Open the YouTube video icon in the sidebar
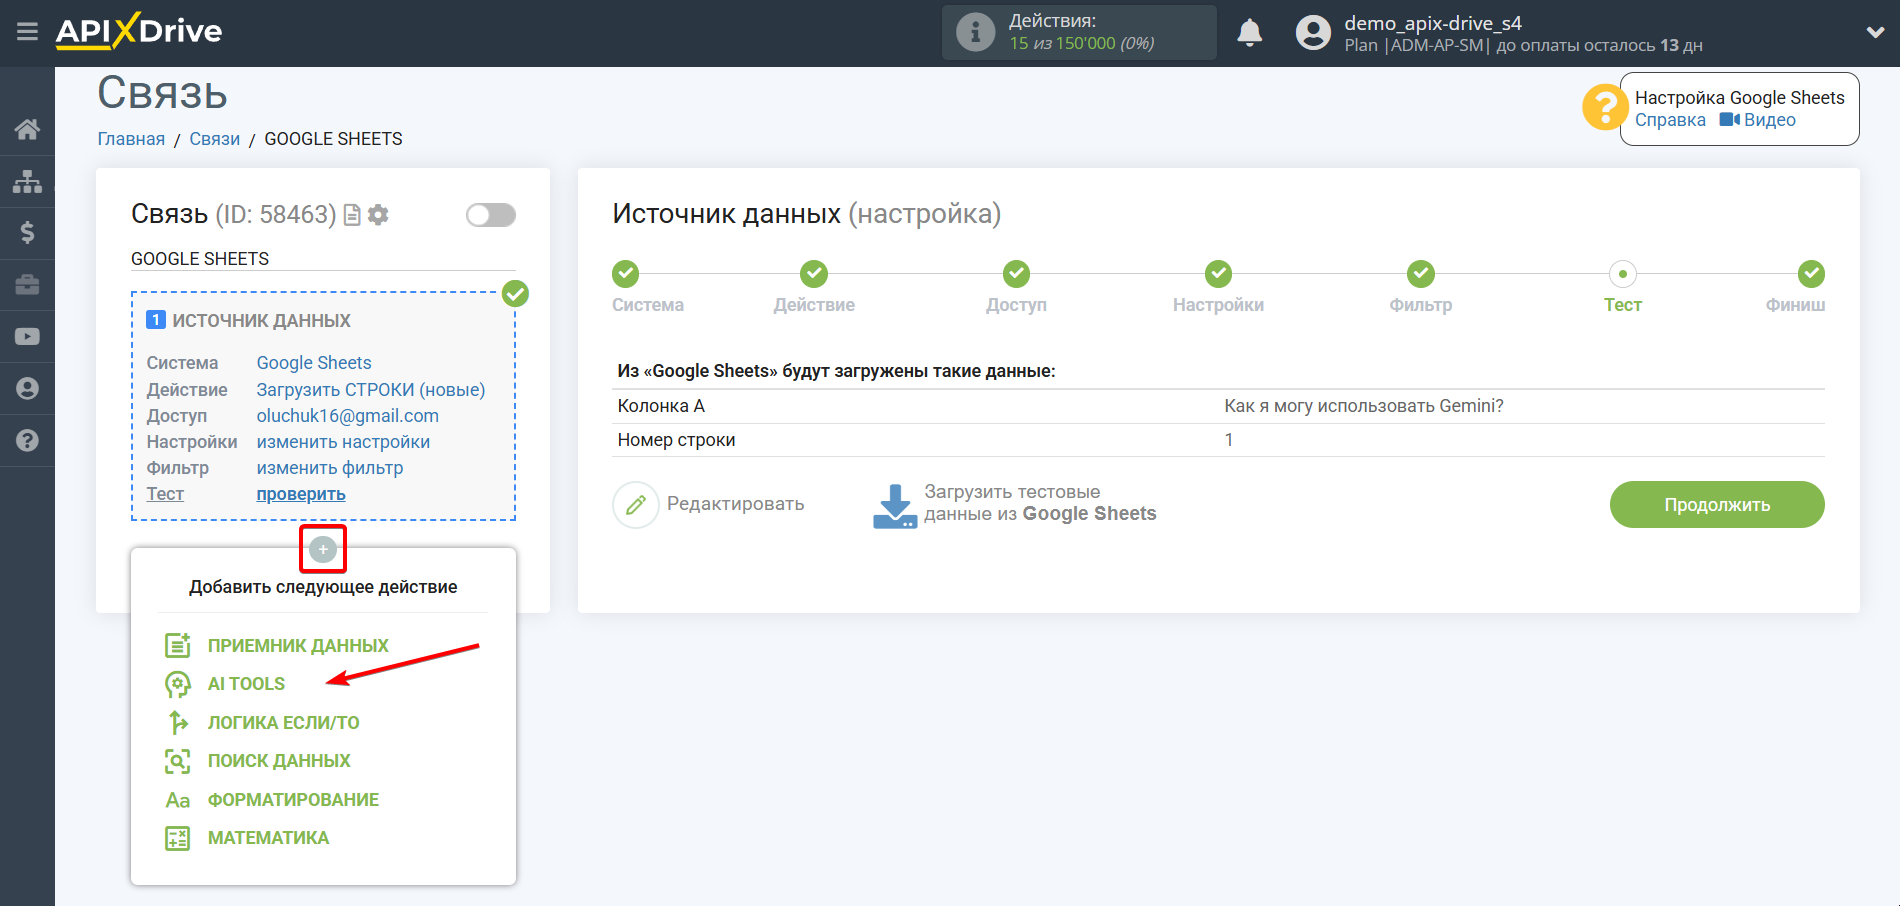1900x906 pixels. [27, 337]
